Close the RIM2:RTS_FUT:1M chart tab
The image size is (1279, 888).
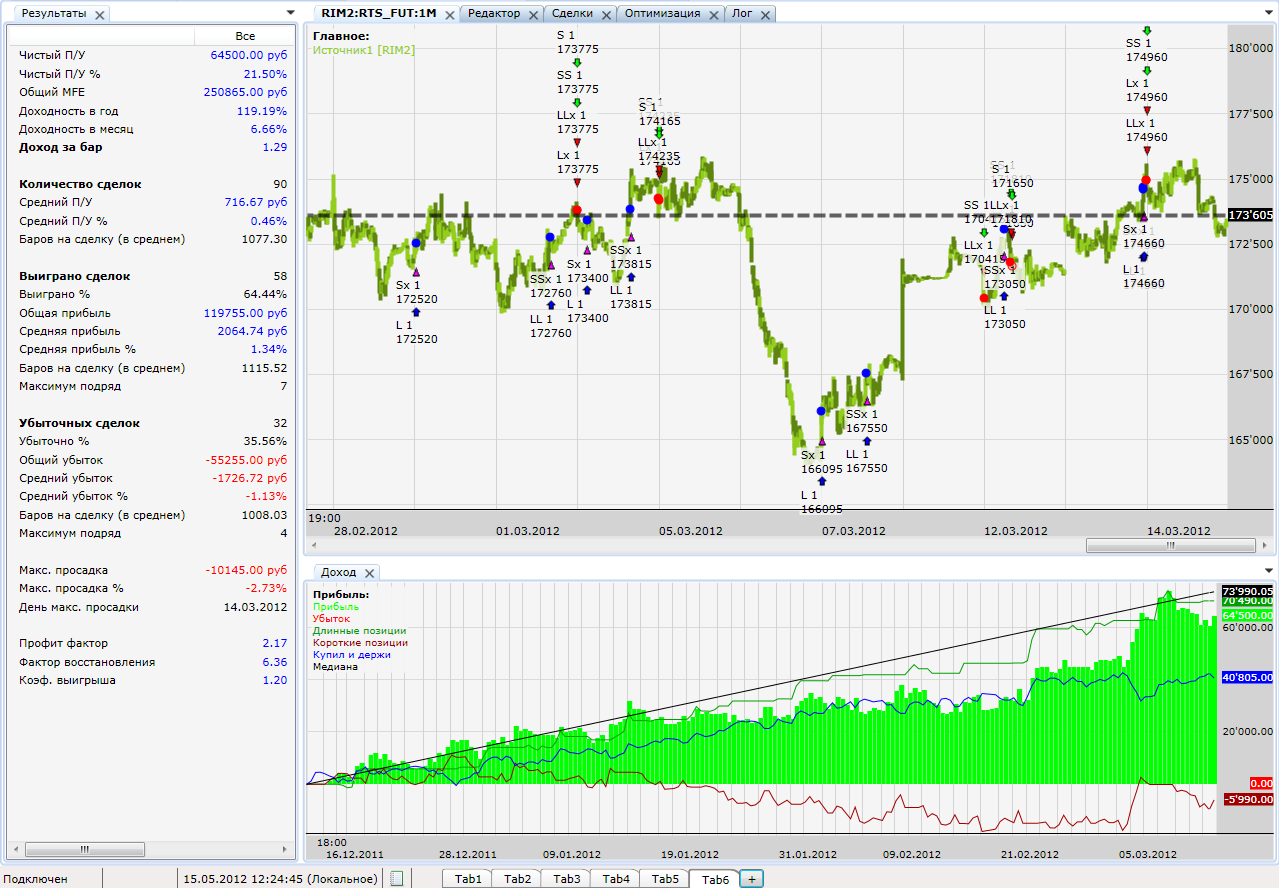450,14
